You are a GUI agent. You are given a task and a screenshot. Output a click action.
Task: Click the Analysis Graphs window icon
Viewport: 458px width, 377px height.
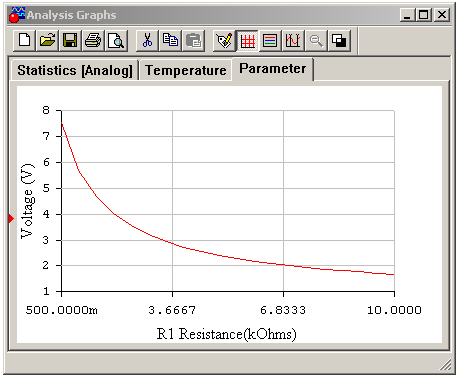pos(17,15)
